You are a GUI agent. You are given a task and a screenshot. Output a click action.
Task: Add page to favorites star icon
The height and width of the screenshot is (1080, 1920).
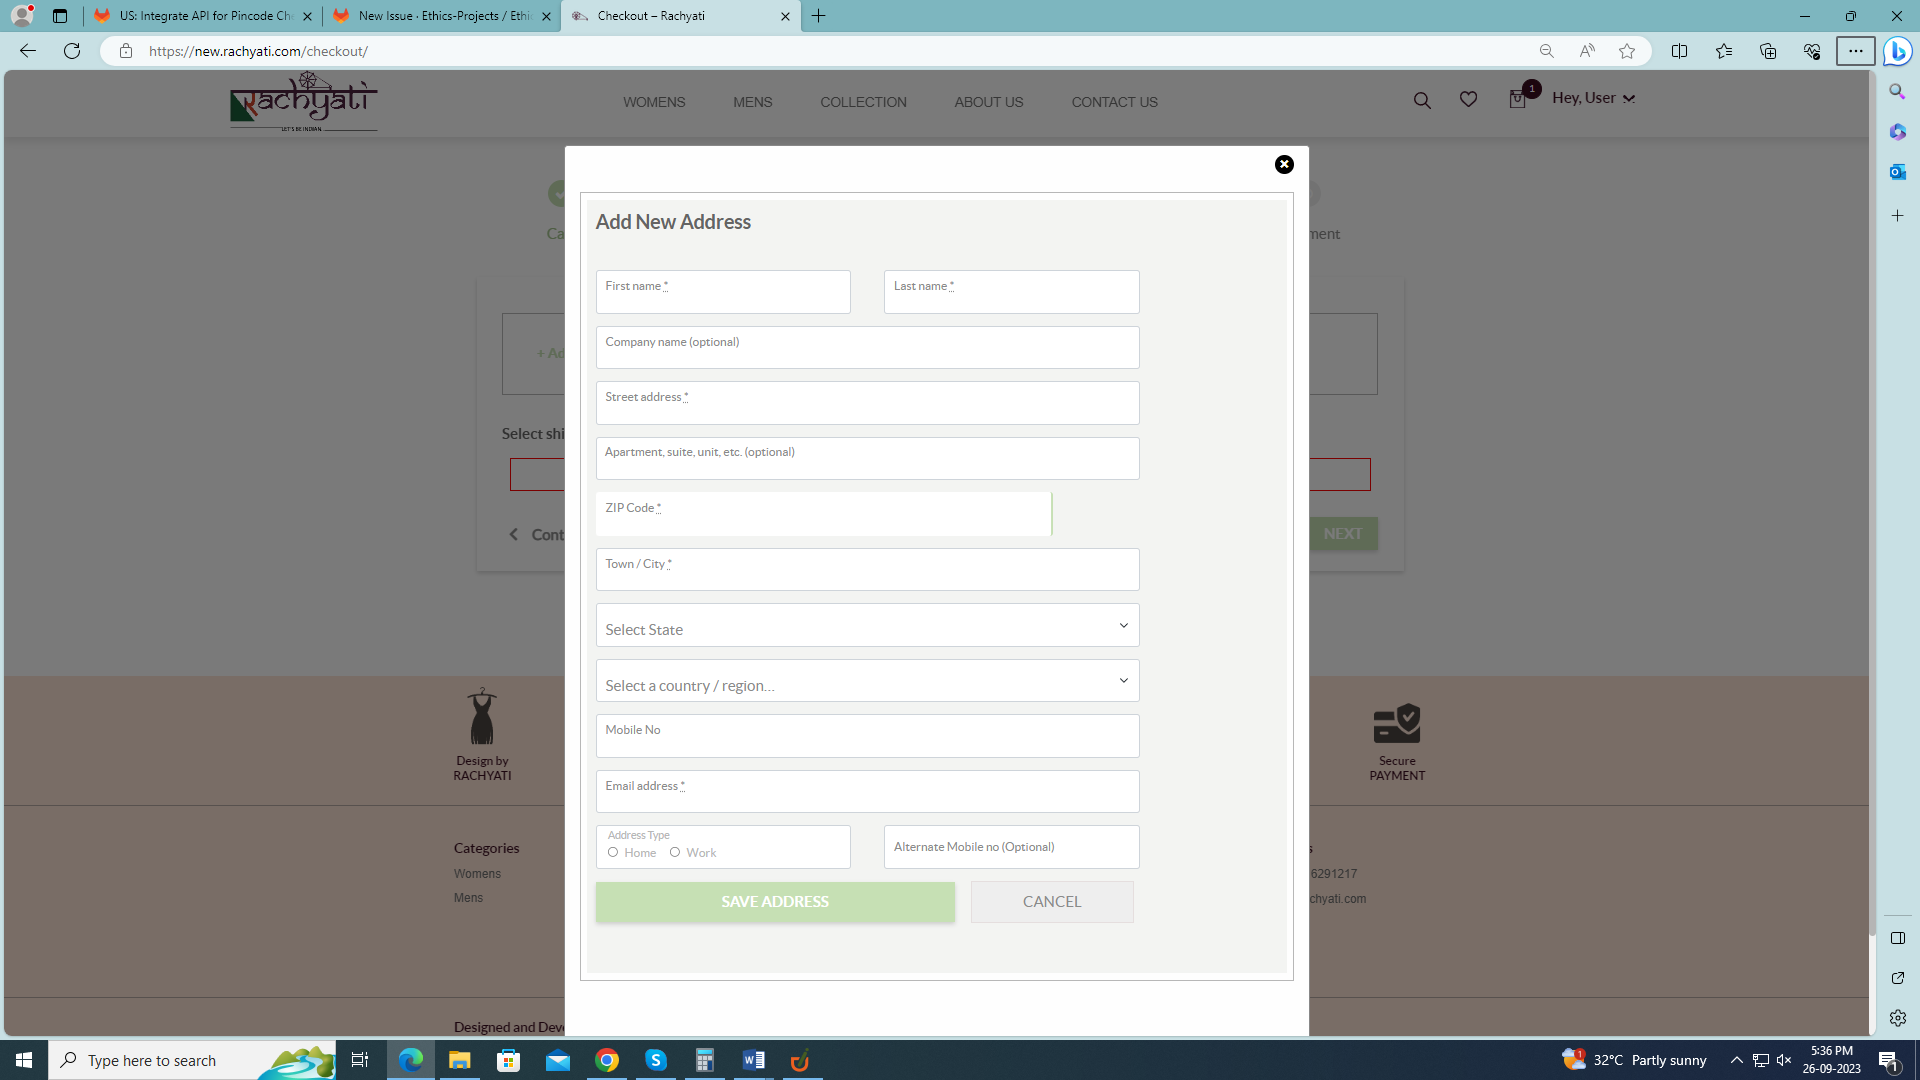tap(1627, 51)
